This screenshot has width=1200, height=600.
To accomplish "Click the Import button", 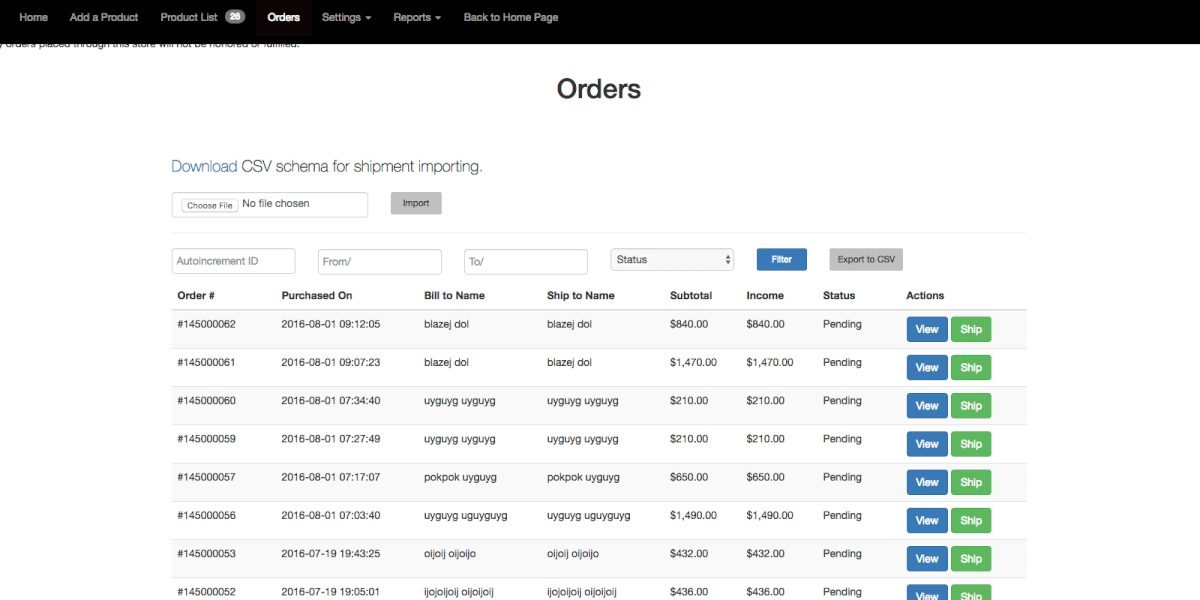I will (415, 203).
